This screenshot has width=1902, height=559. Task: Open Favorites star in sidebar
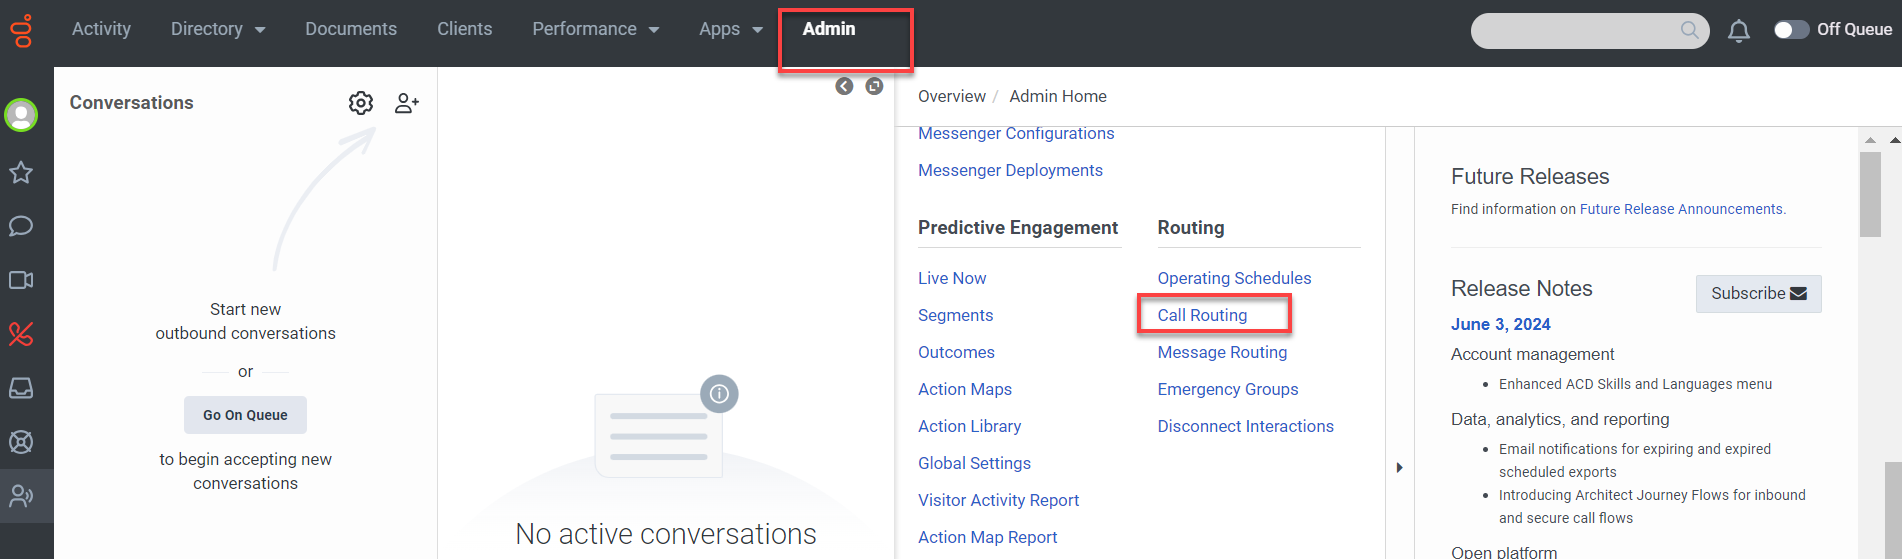point(21,173)
